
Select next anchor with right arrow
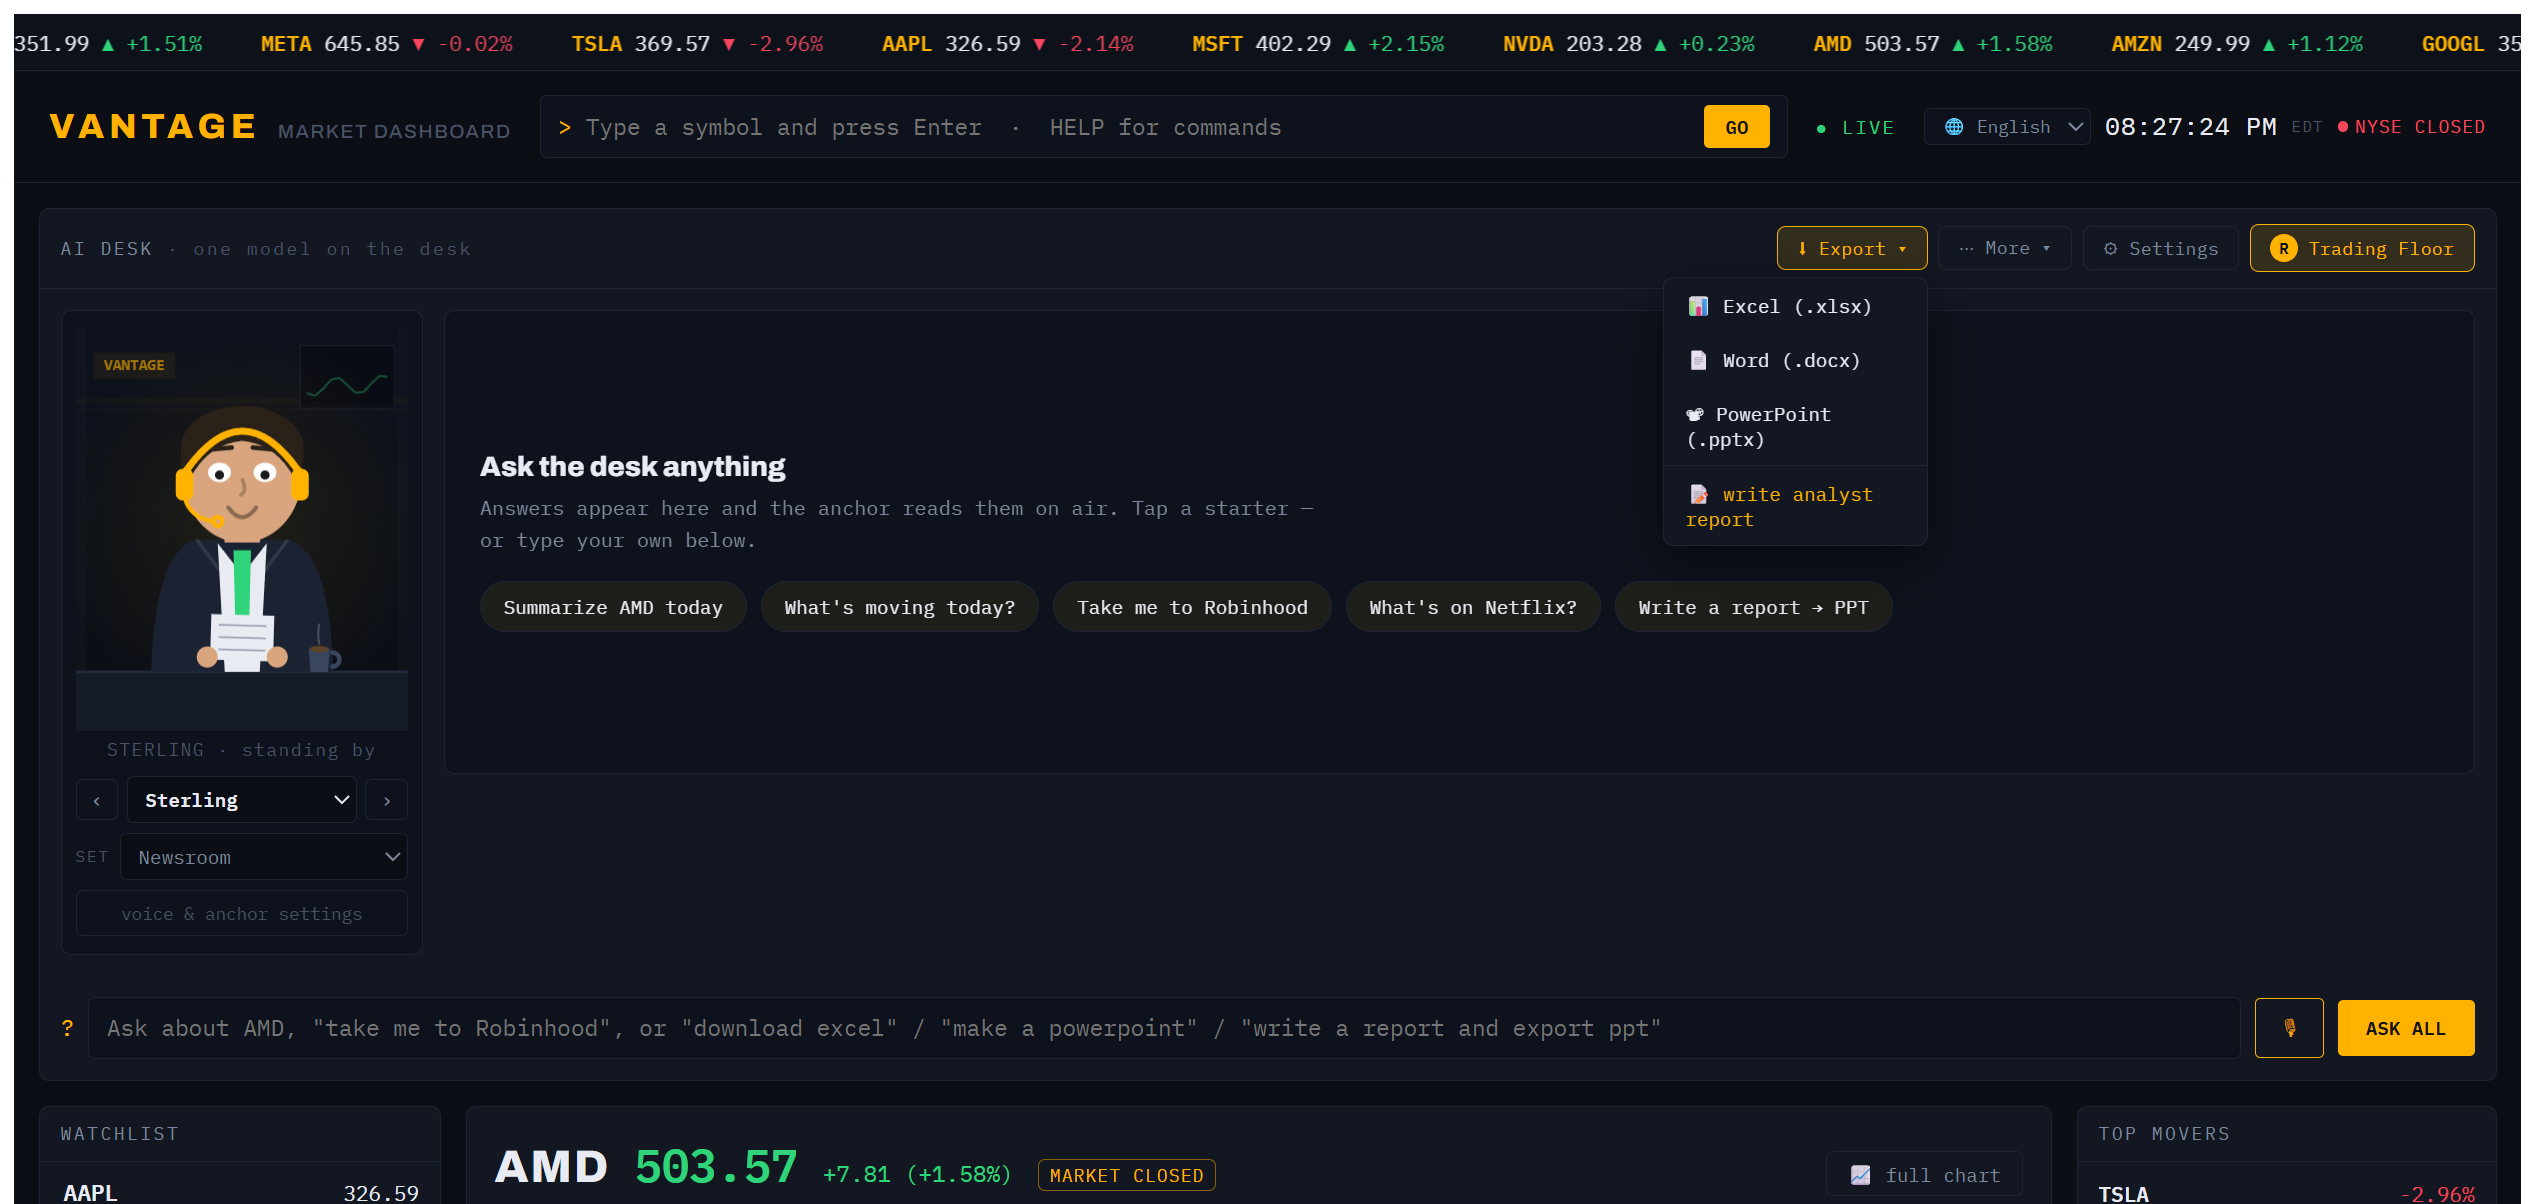click(x=387, y=801)
